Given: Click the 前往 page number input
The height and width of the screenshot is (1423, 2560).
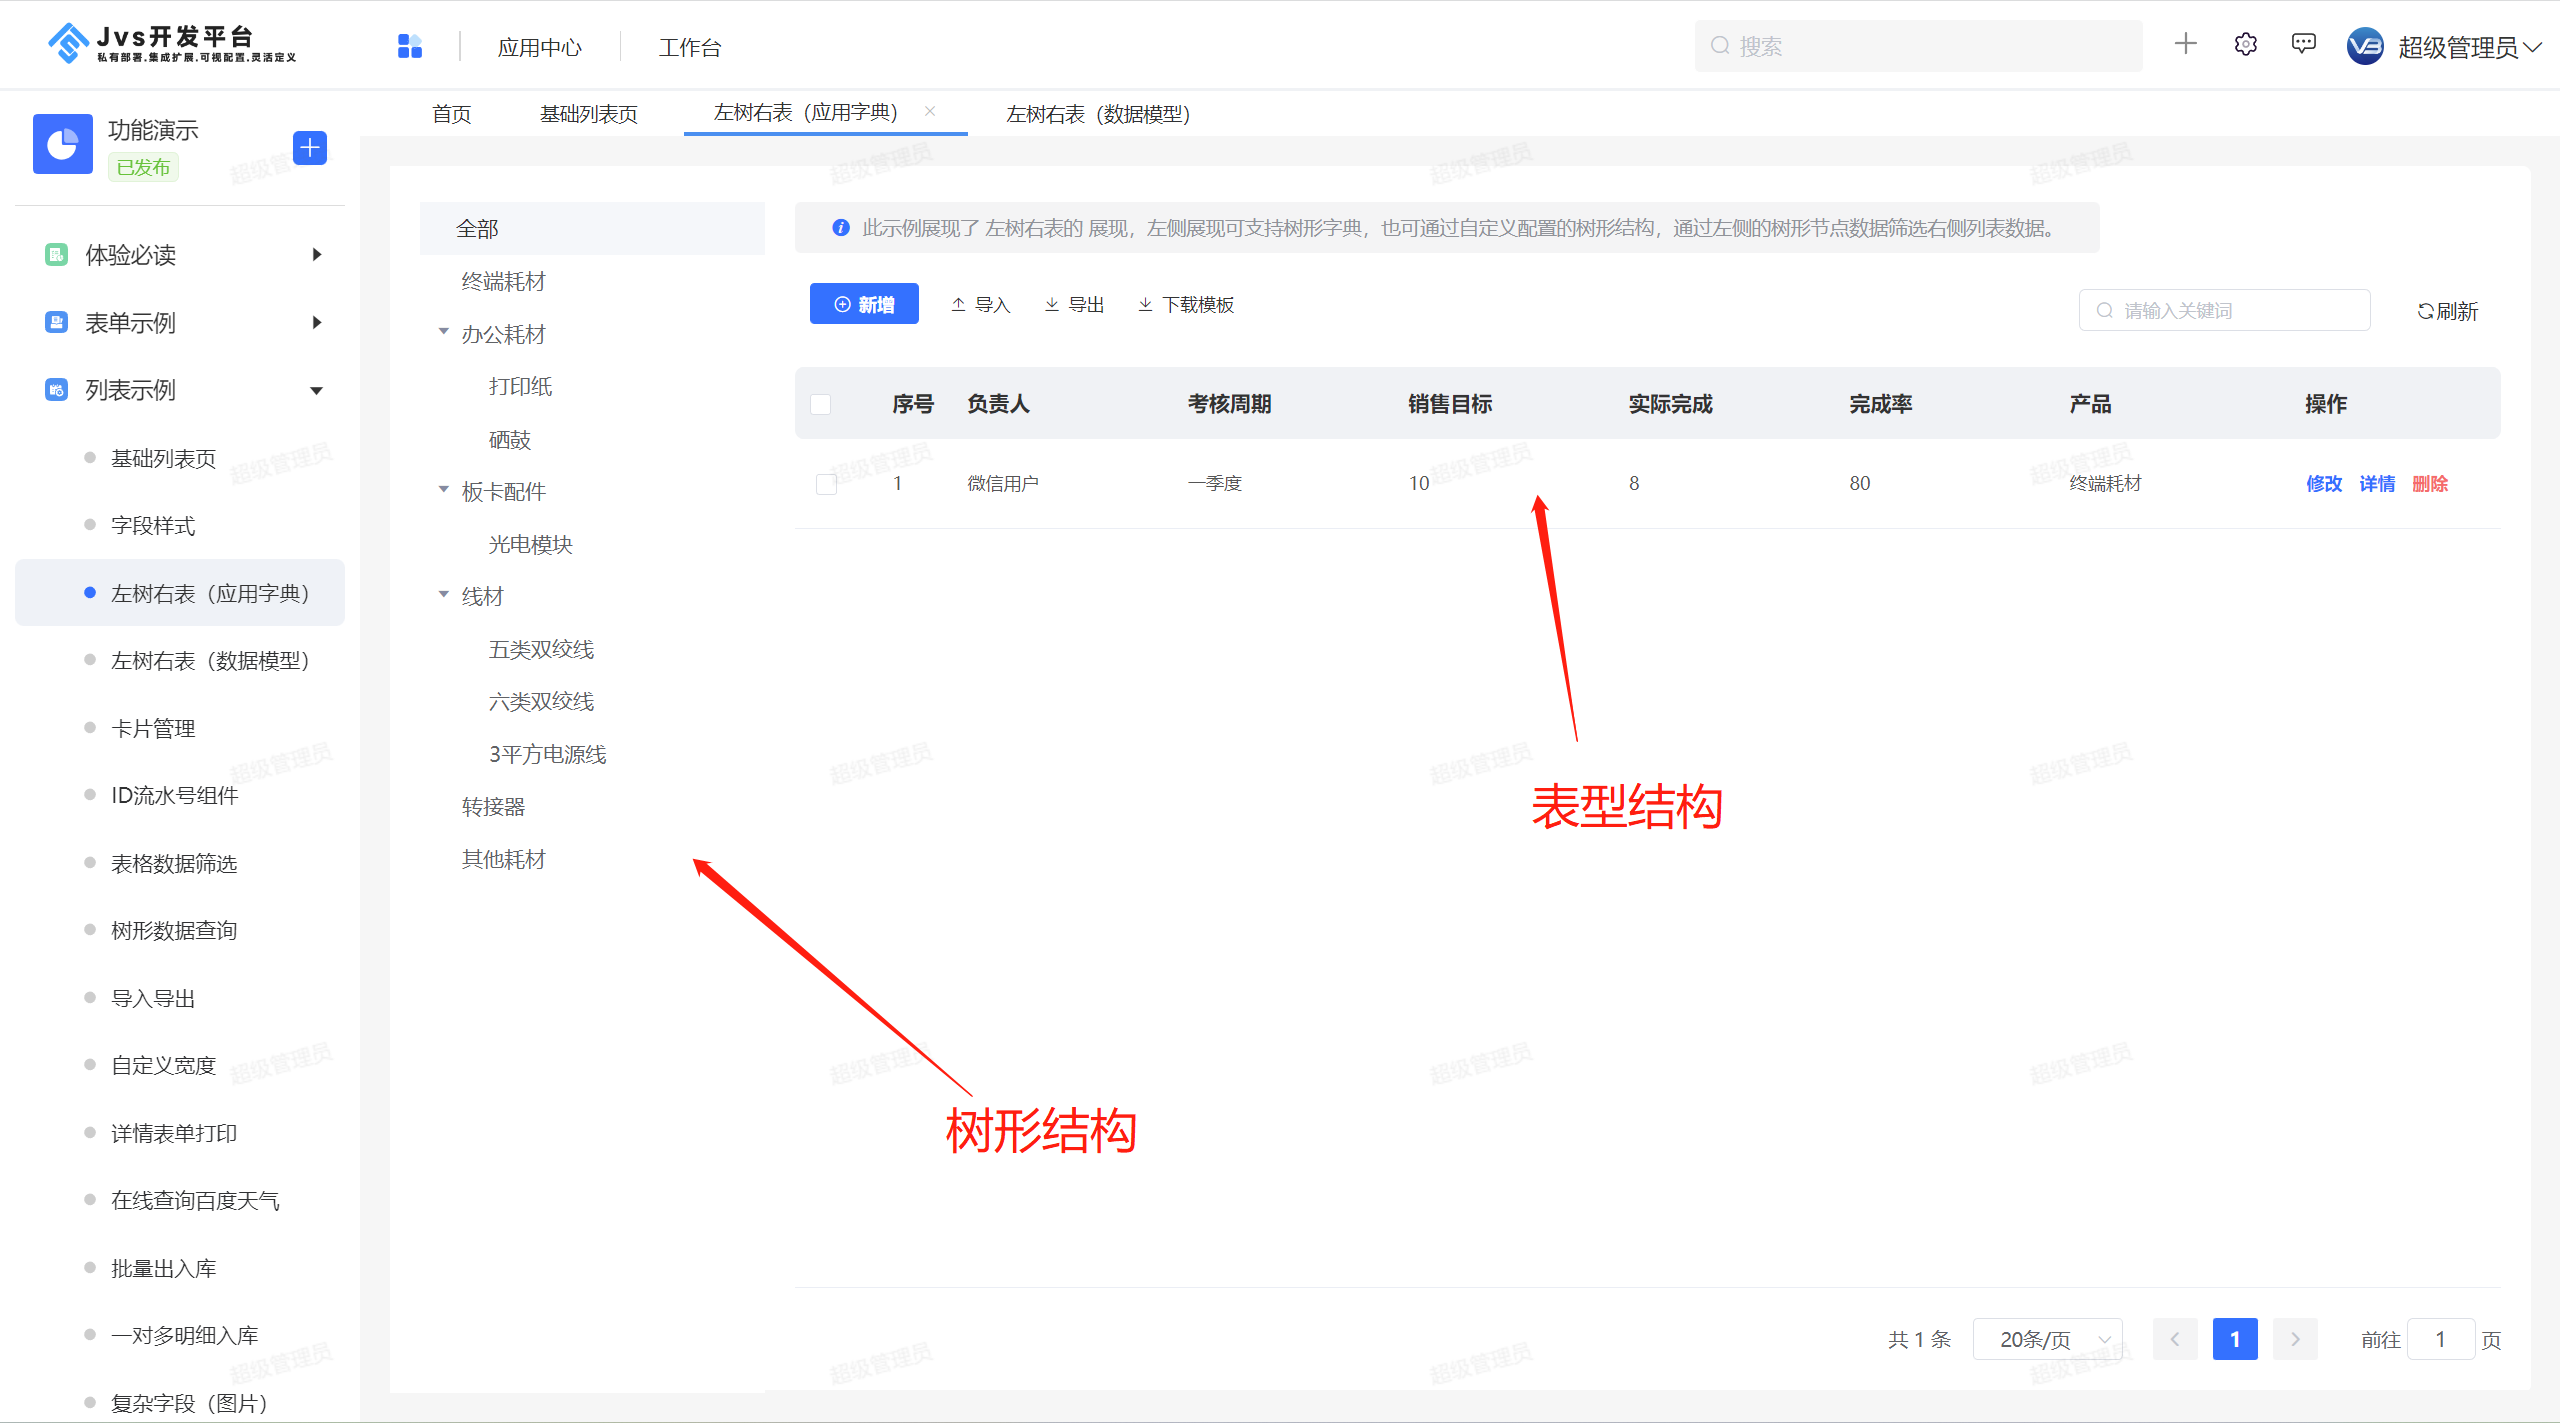Looking at the screenshot, I should (x=2441, y=1339).
